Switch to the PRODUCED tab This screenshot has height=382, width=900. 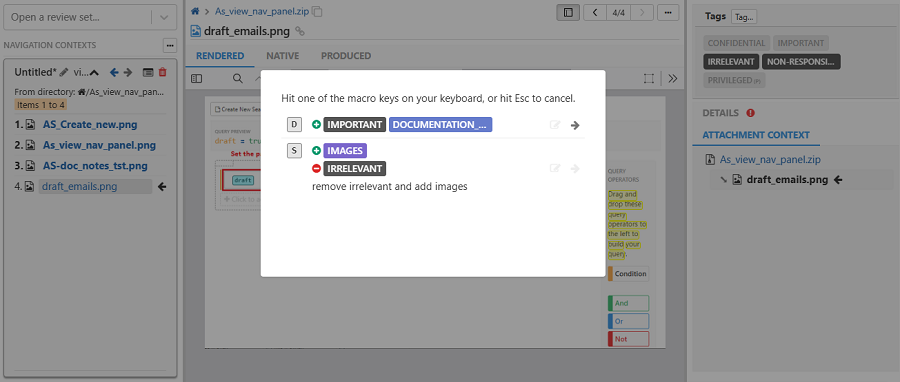tap(346, 56)
